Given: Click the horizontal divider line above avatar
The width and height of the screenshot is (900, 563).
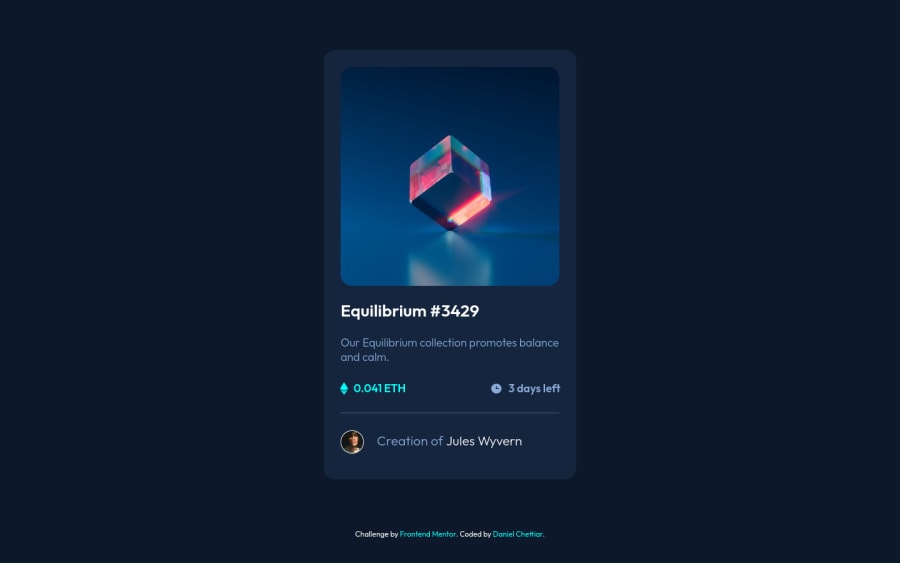Looking at the screenshot, I should tap(450, 413).
